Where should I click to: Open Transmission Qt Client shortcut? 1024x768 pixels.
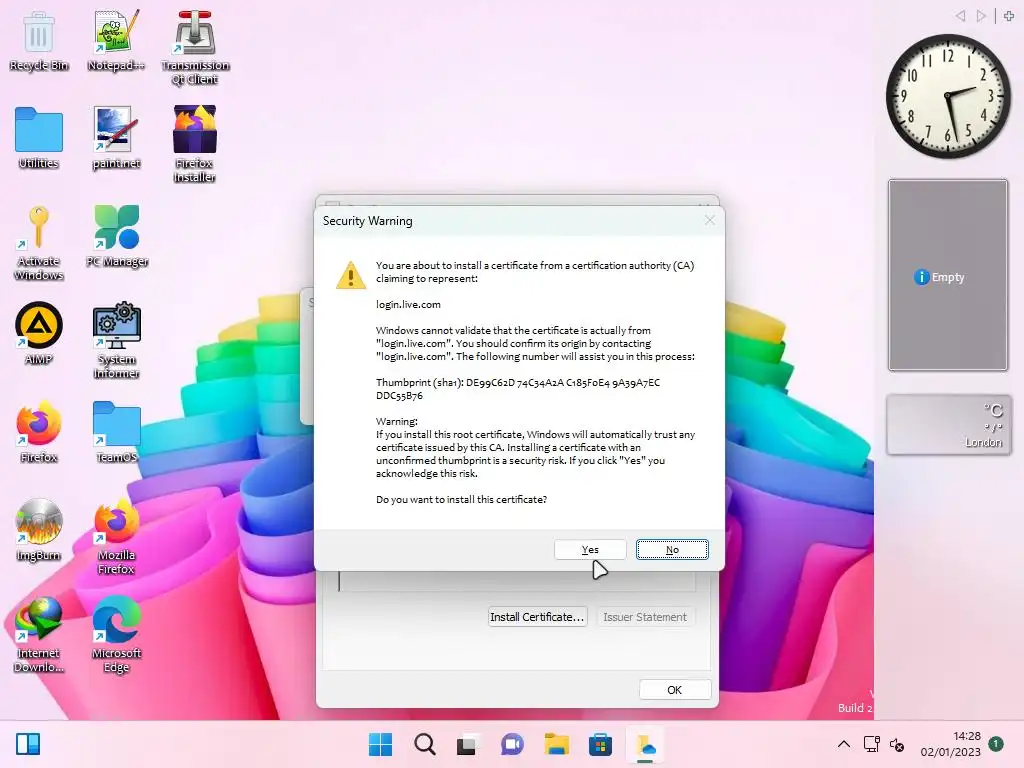pos(195,48)
